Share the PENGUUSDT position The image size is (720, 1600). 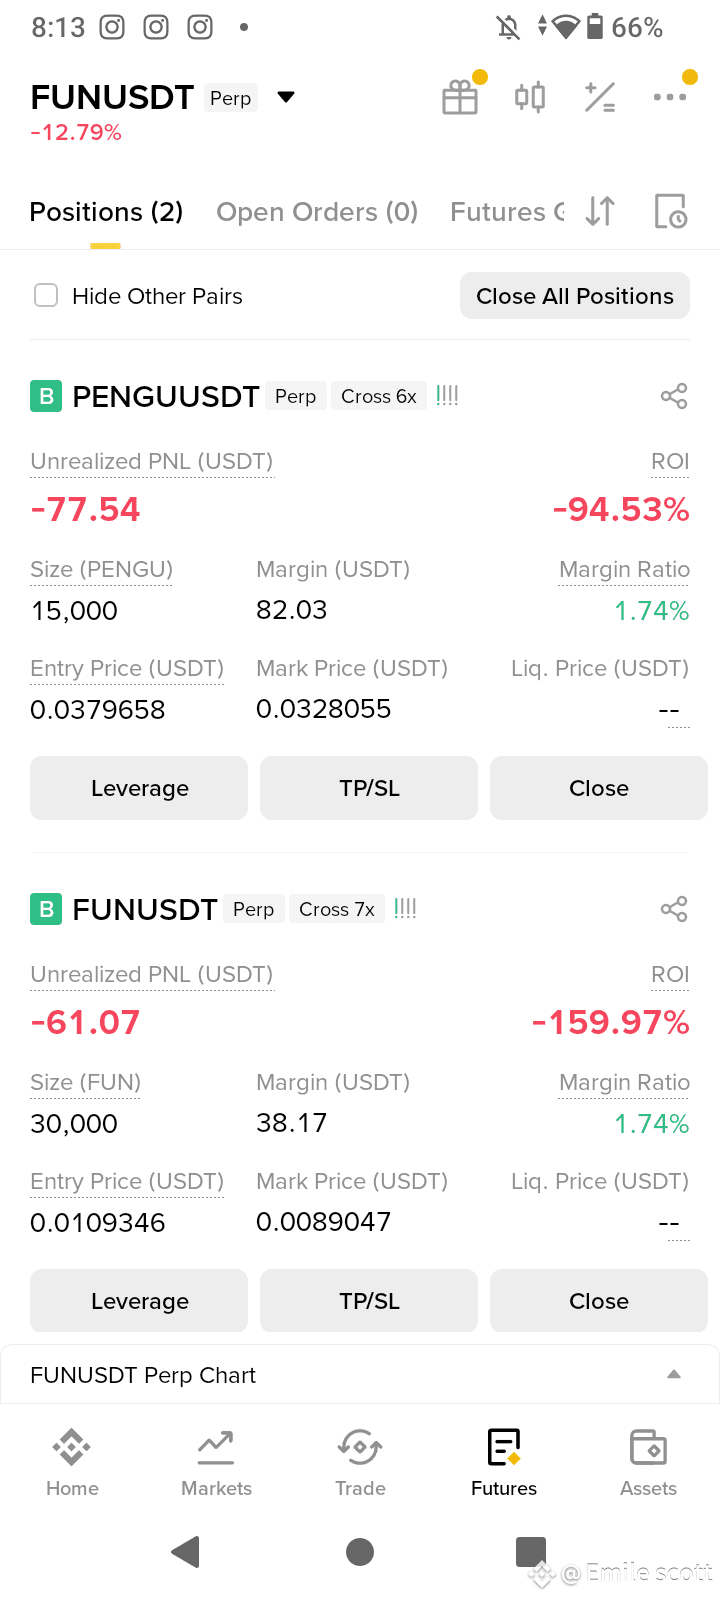(x=674, y=396)
